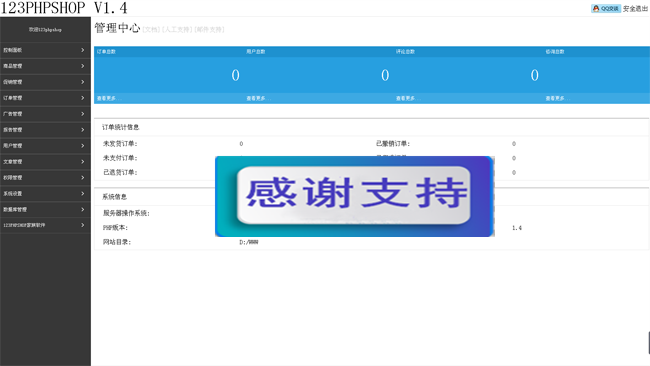Expand the 数据库管理 row chevron

pos(82,209)
